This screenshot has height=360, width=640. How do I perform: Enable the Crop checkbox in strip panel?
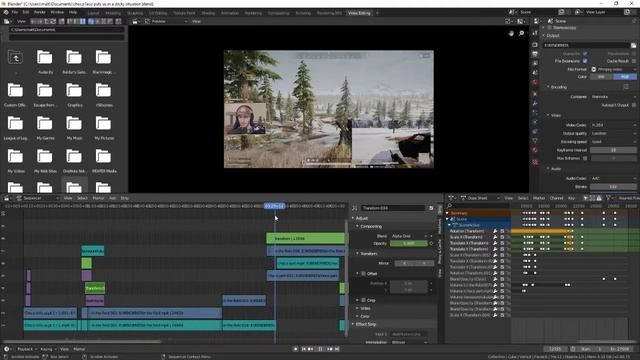[363, 300]
